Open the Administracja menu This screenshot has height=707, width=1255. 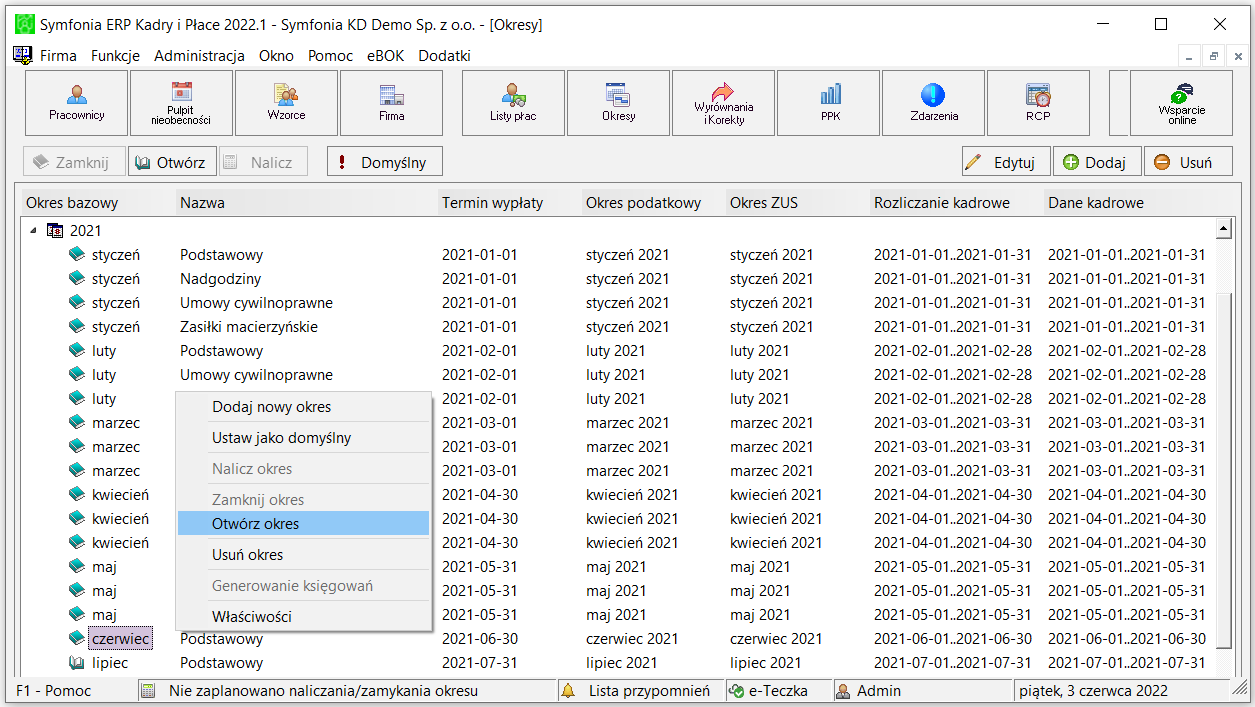199,56
